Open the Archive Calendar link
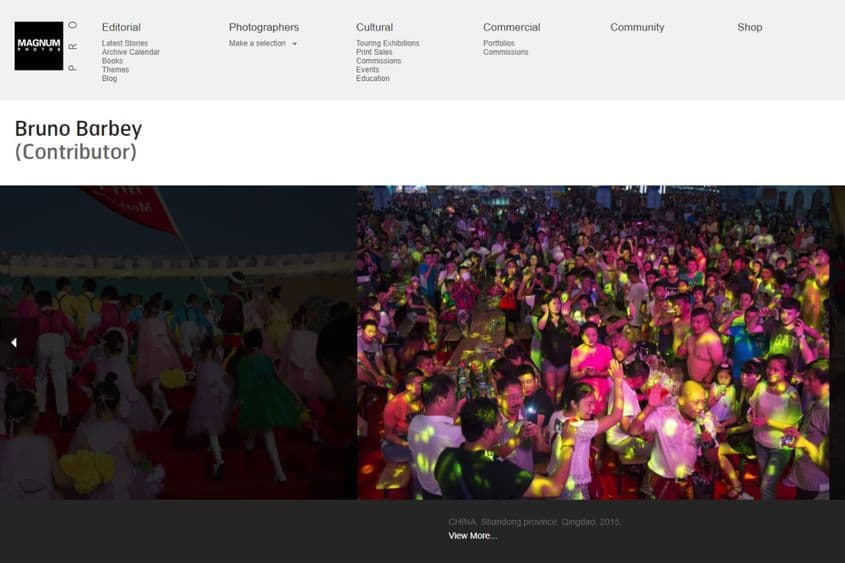 [x=130, y=52]
